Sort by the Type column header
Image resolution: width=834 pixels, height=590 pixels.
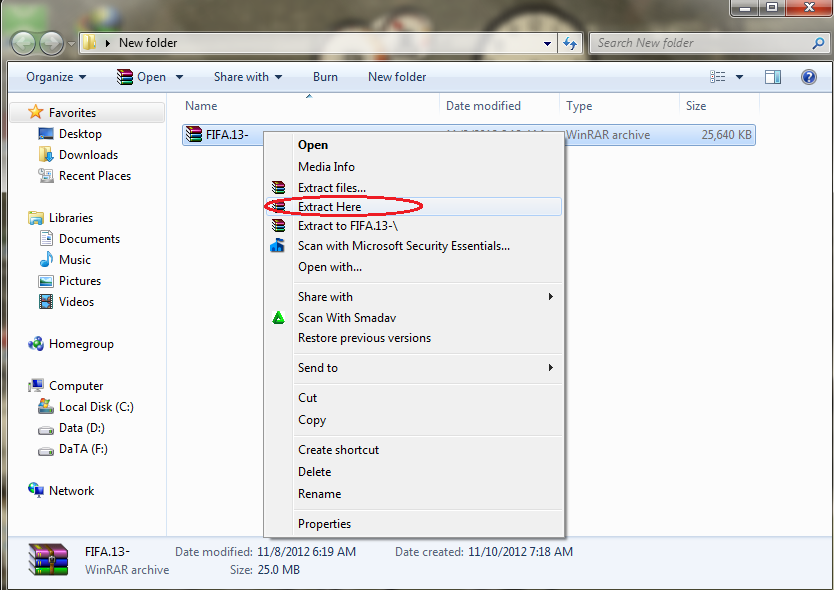tap(619, 105)
